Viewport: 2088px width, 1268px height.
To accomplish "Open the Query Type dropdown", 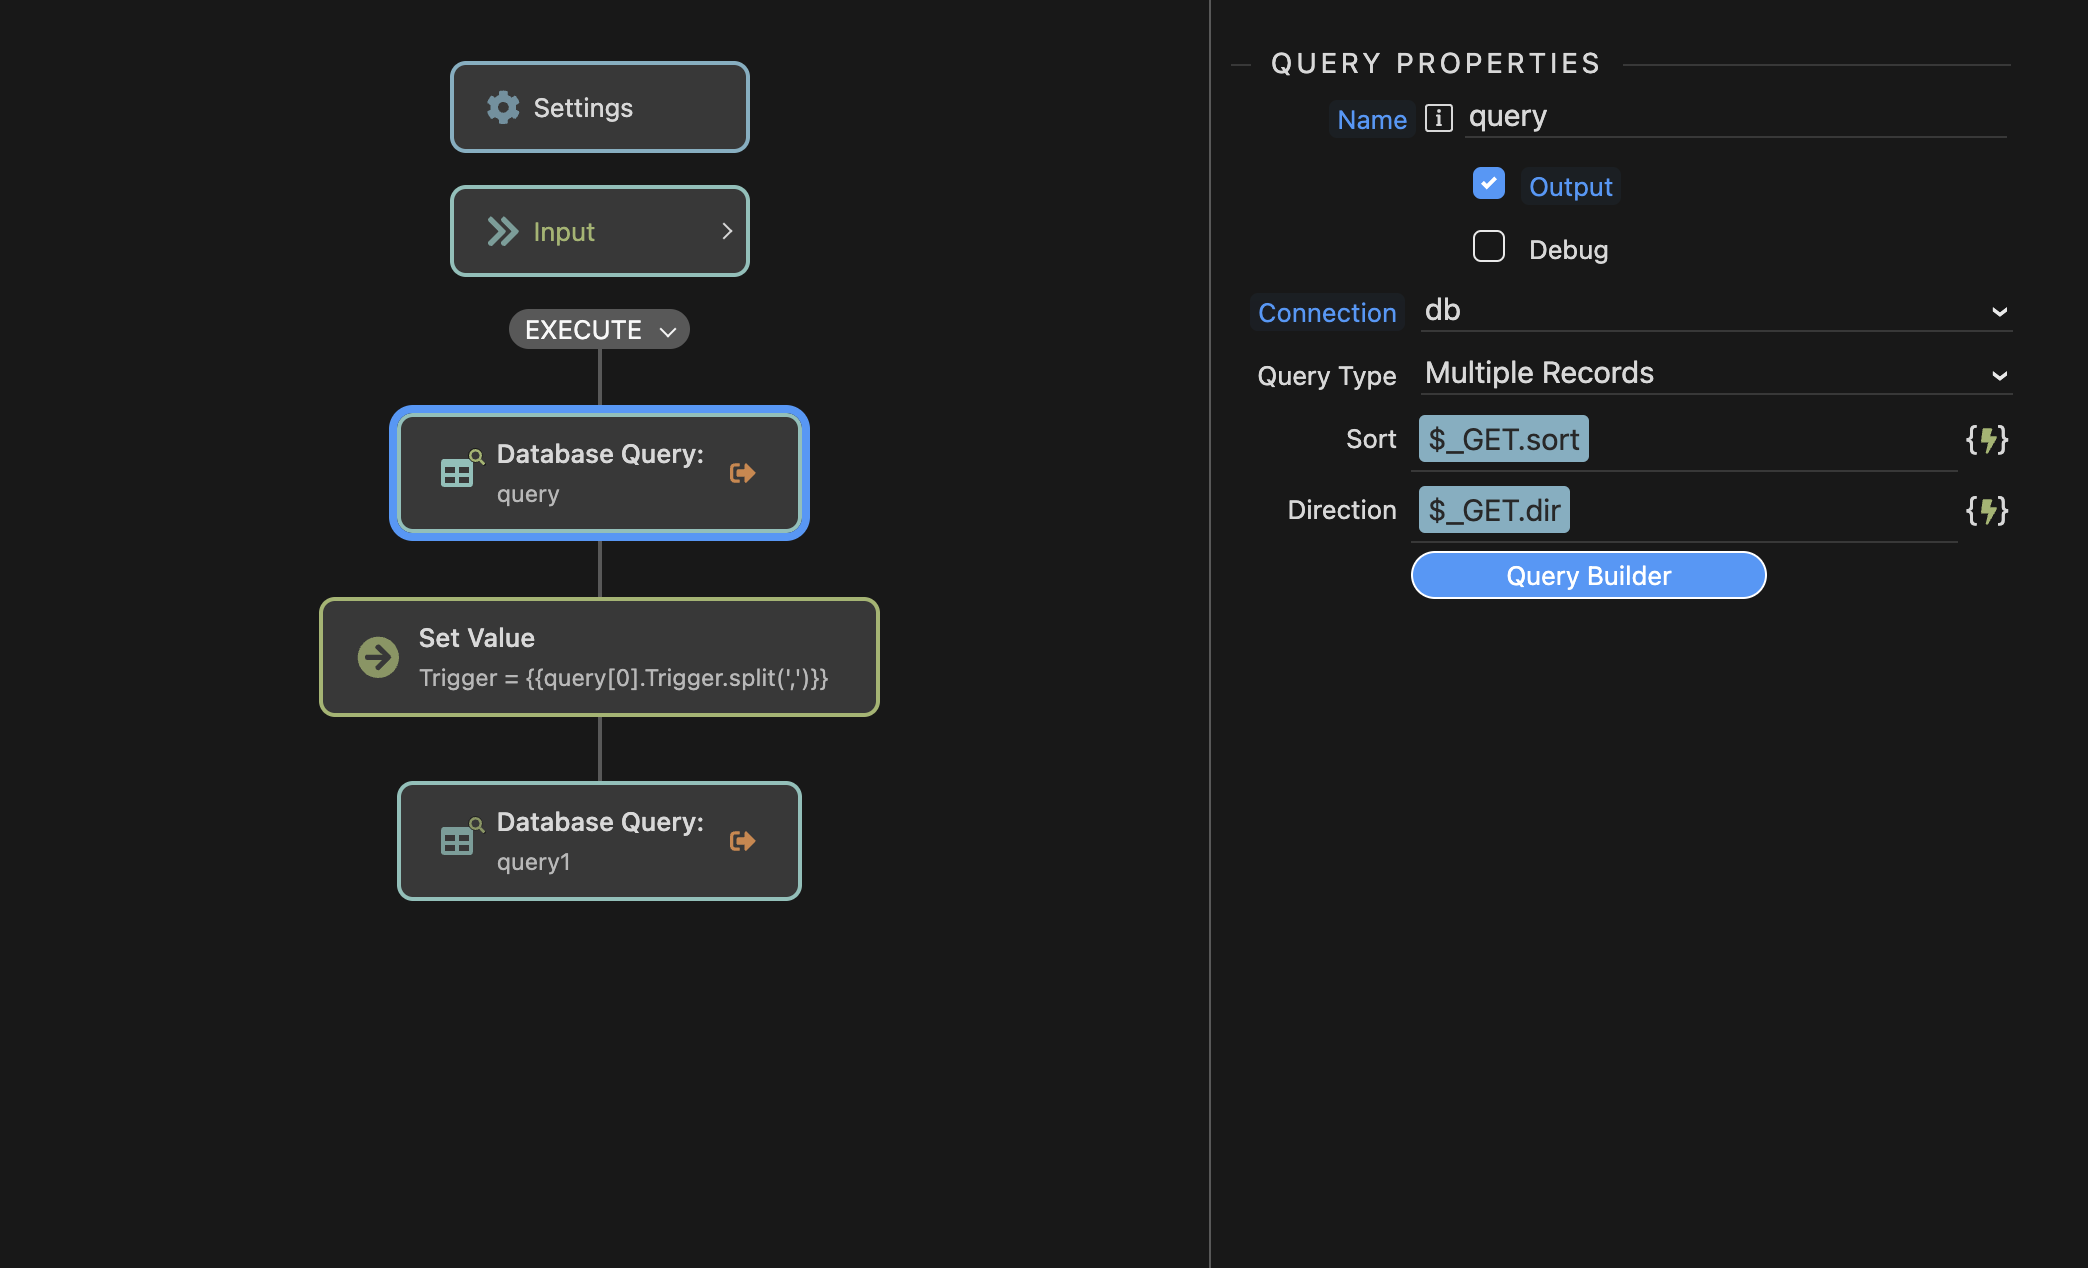I will coord(1716,374).
